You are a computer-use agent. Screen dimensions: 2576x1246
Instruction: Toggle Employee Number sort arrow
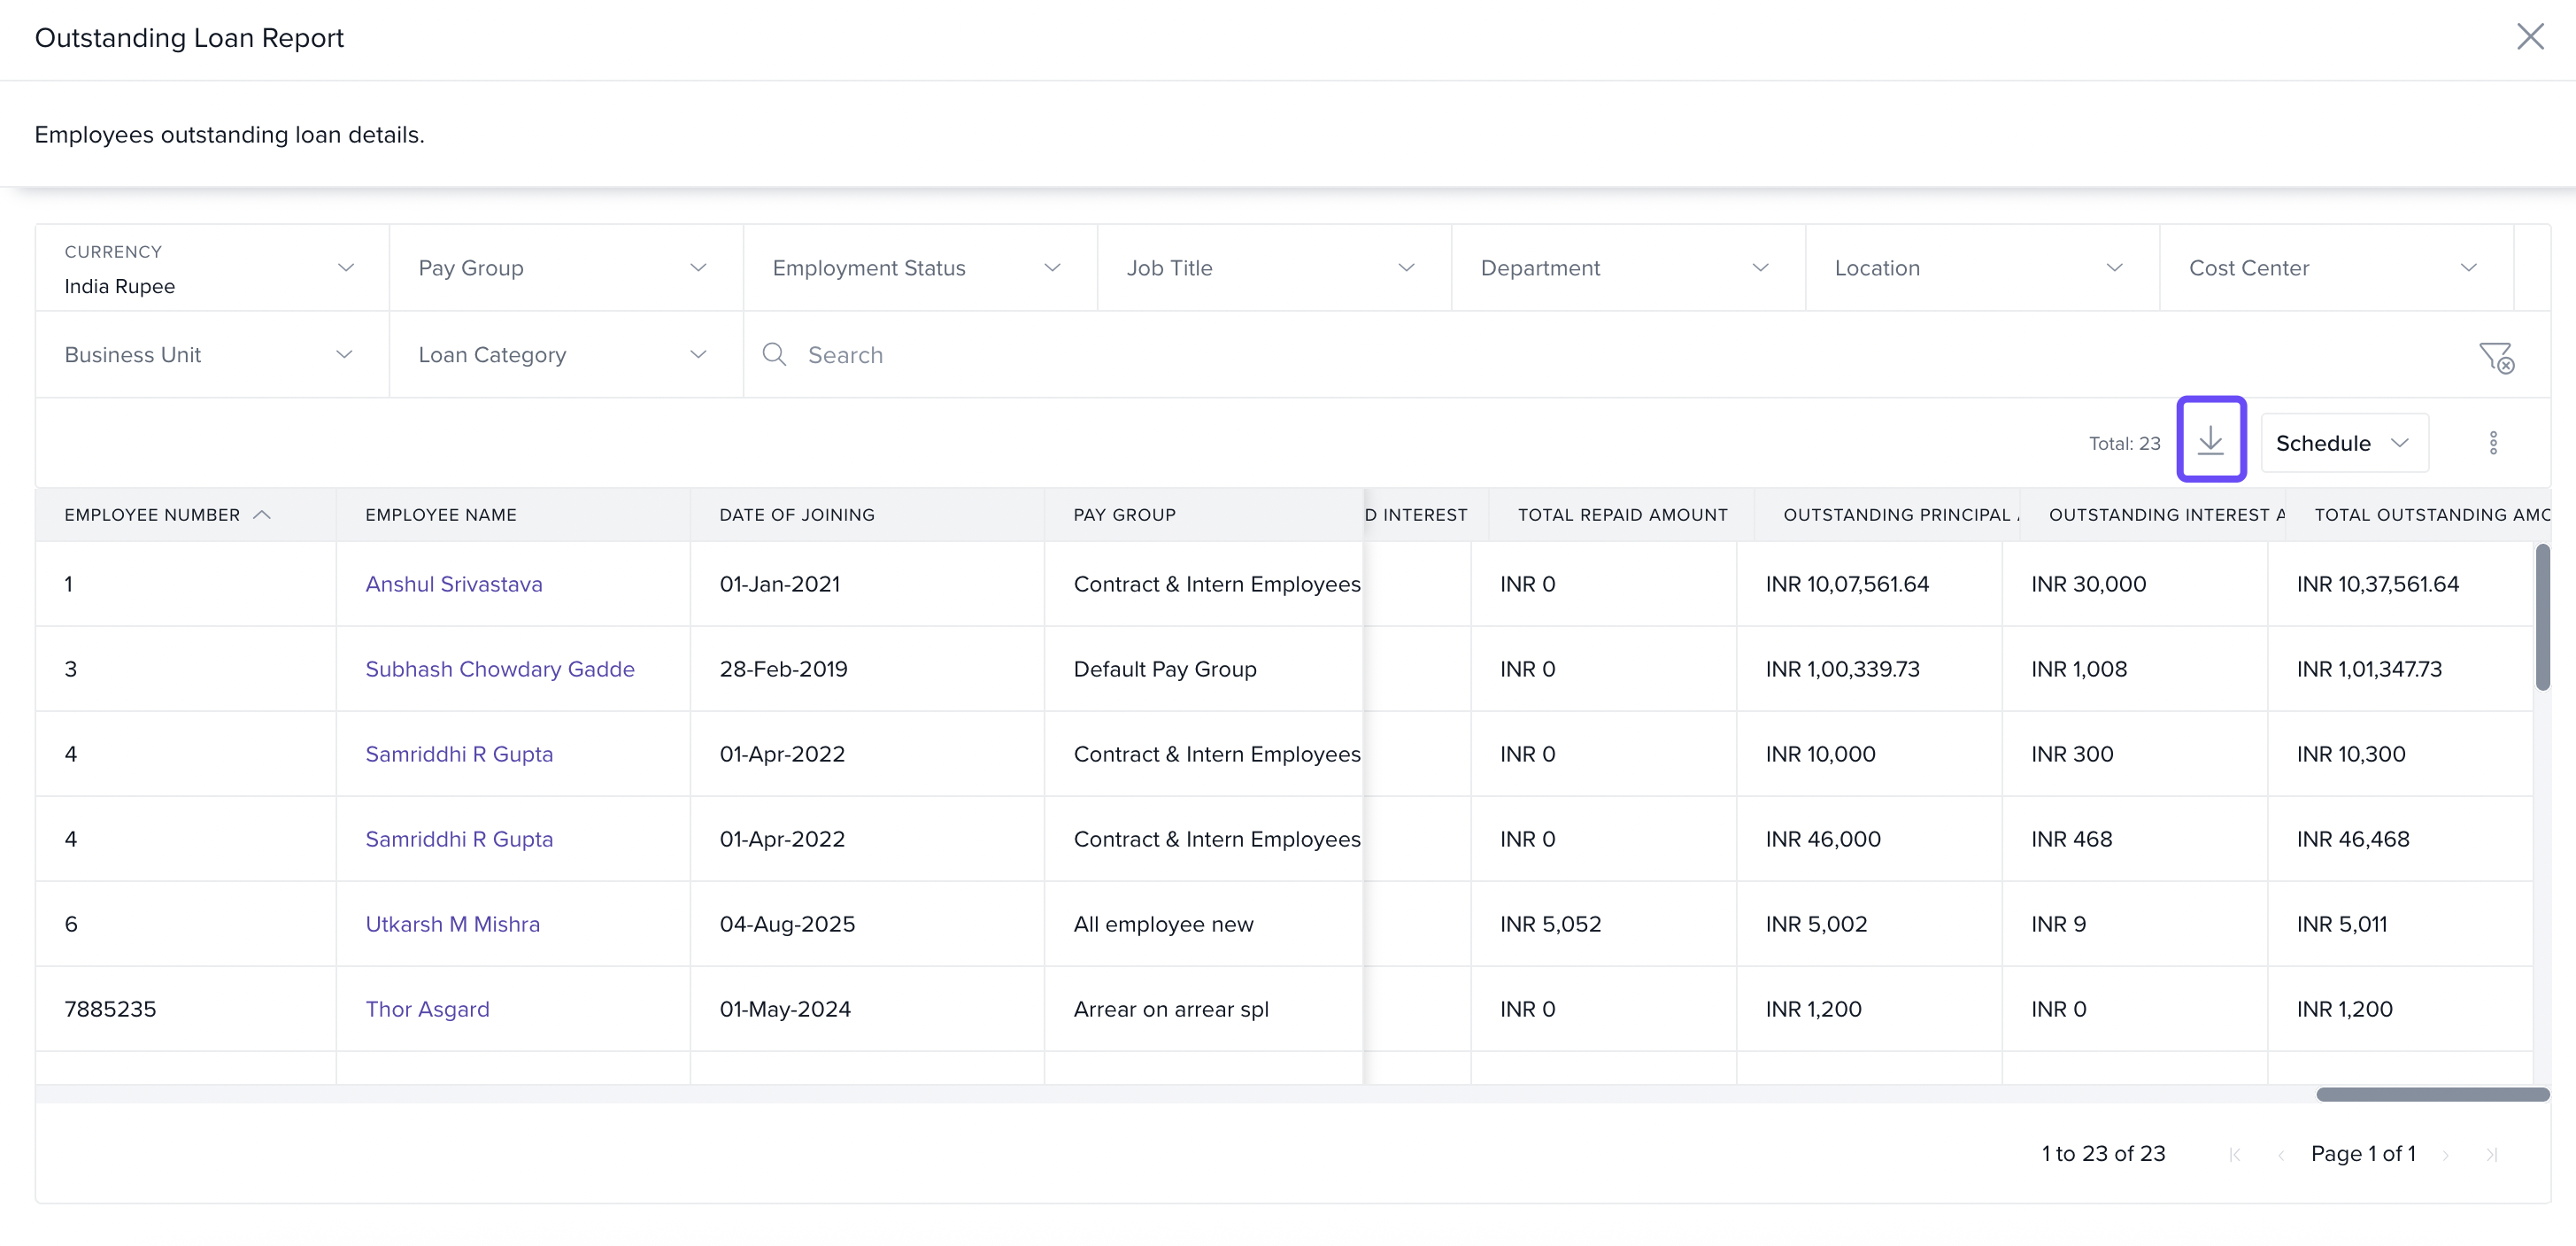(x=262, y=515)
